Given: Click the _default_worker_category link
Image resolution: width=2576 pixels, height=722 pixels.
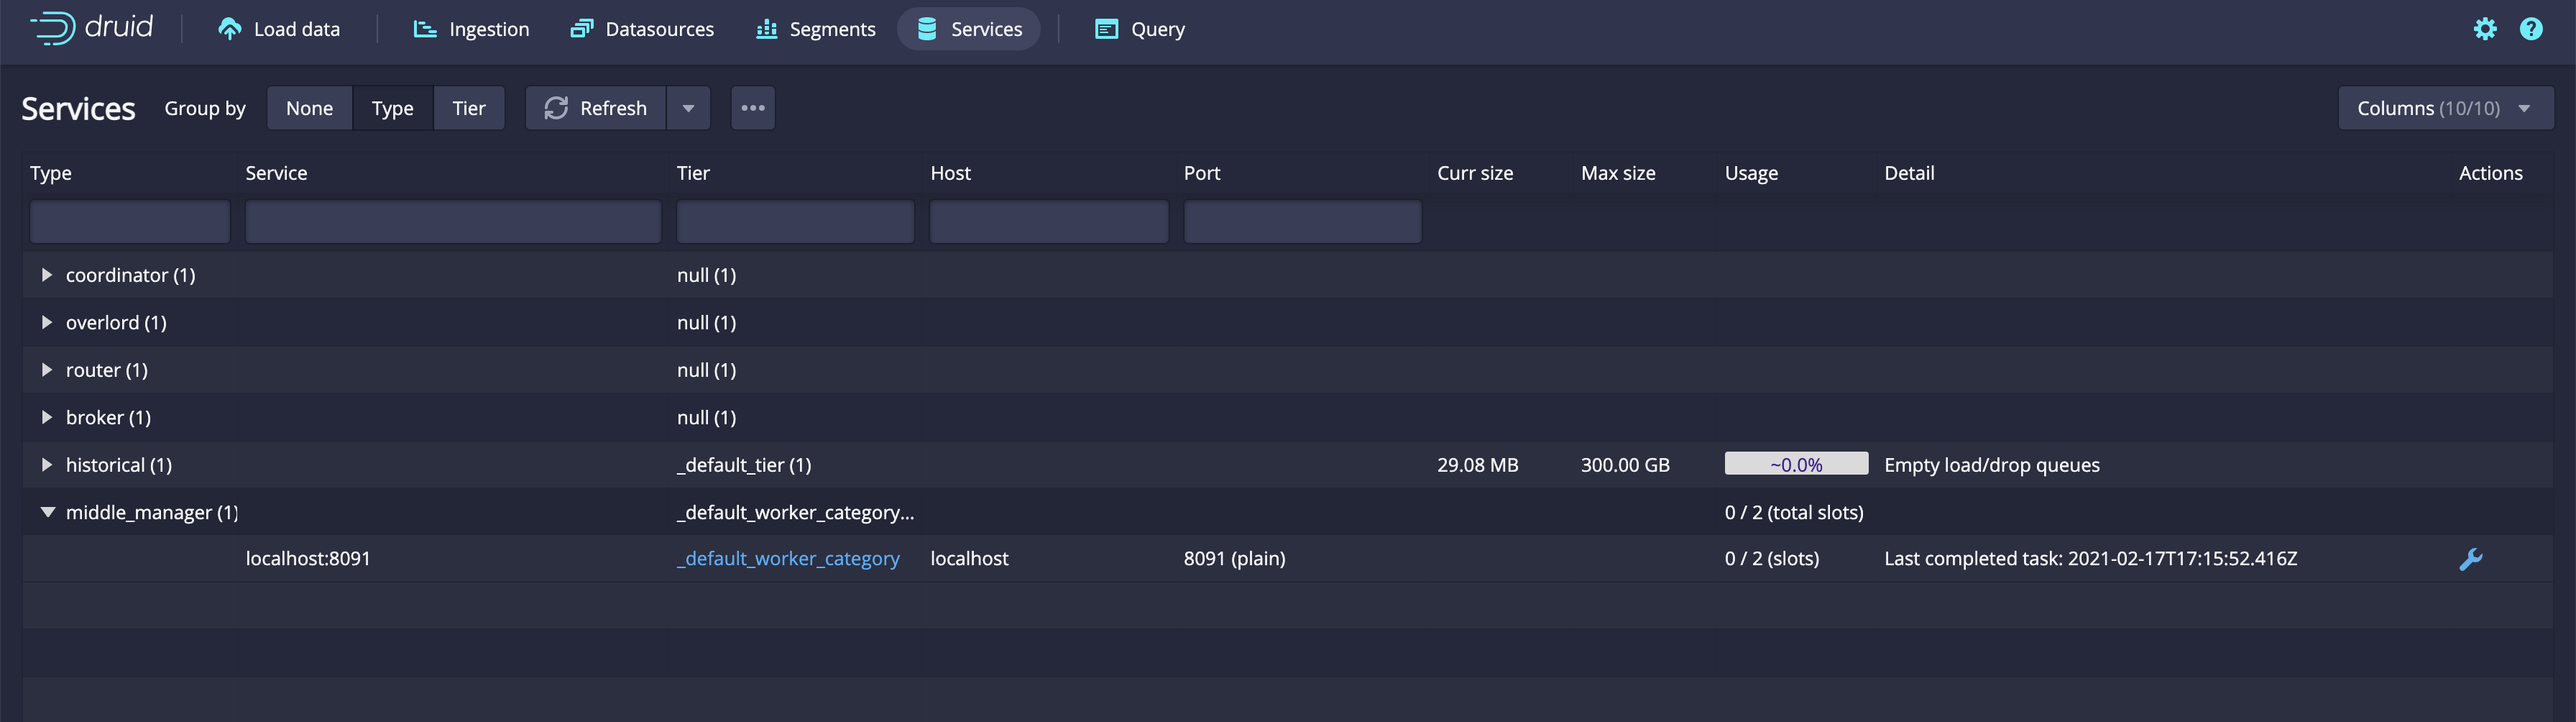Looking at the screenshot, I should pyautogui.click(x=788, y=559).
